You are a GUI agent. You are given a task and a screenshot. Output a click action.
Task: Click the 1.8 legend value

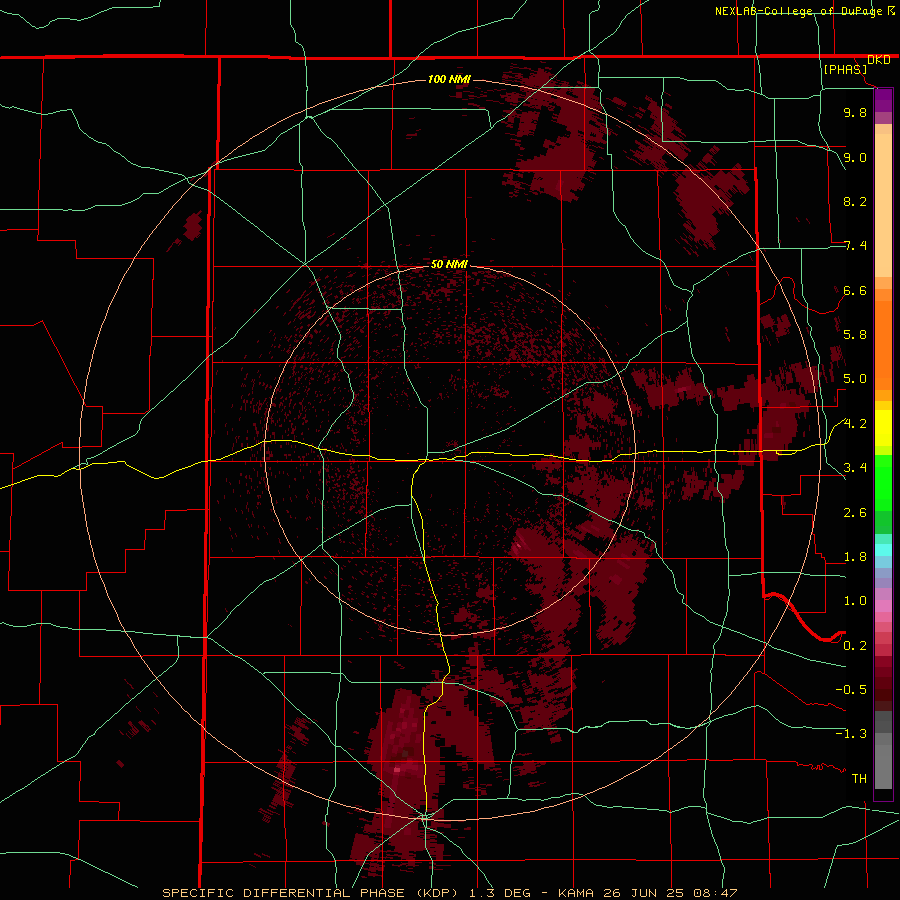coord(855,557)
